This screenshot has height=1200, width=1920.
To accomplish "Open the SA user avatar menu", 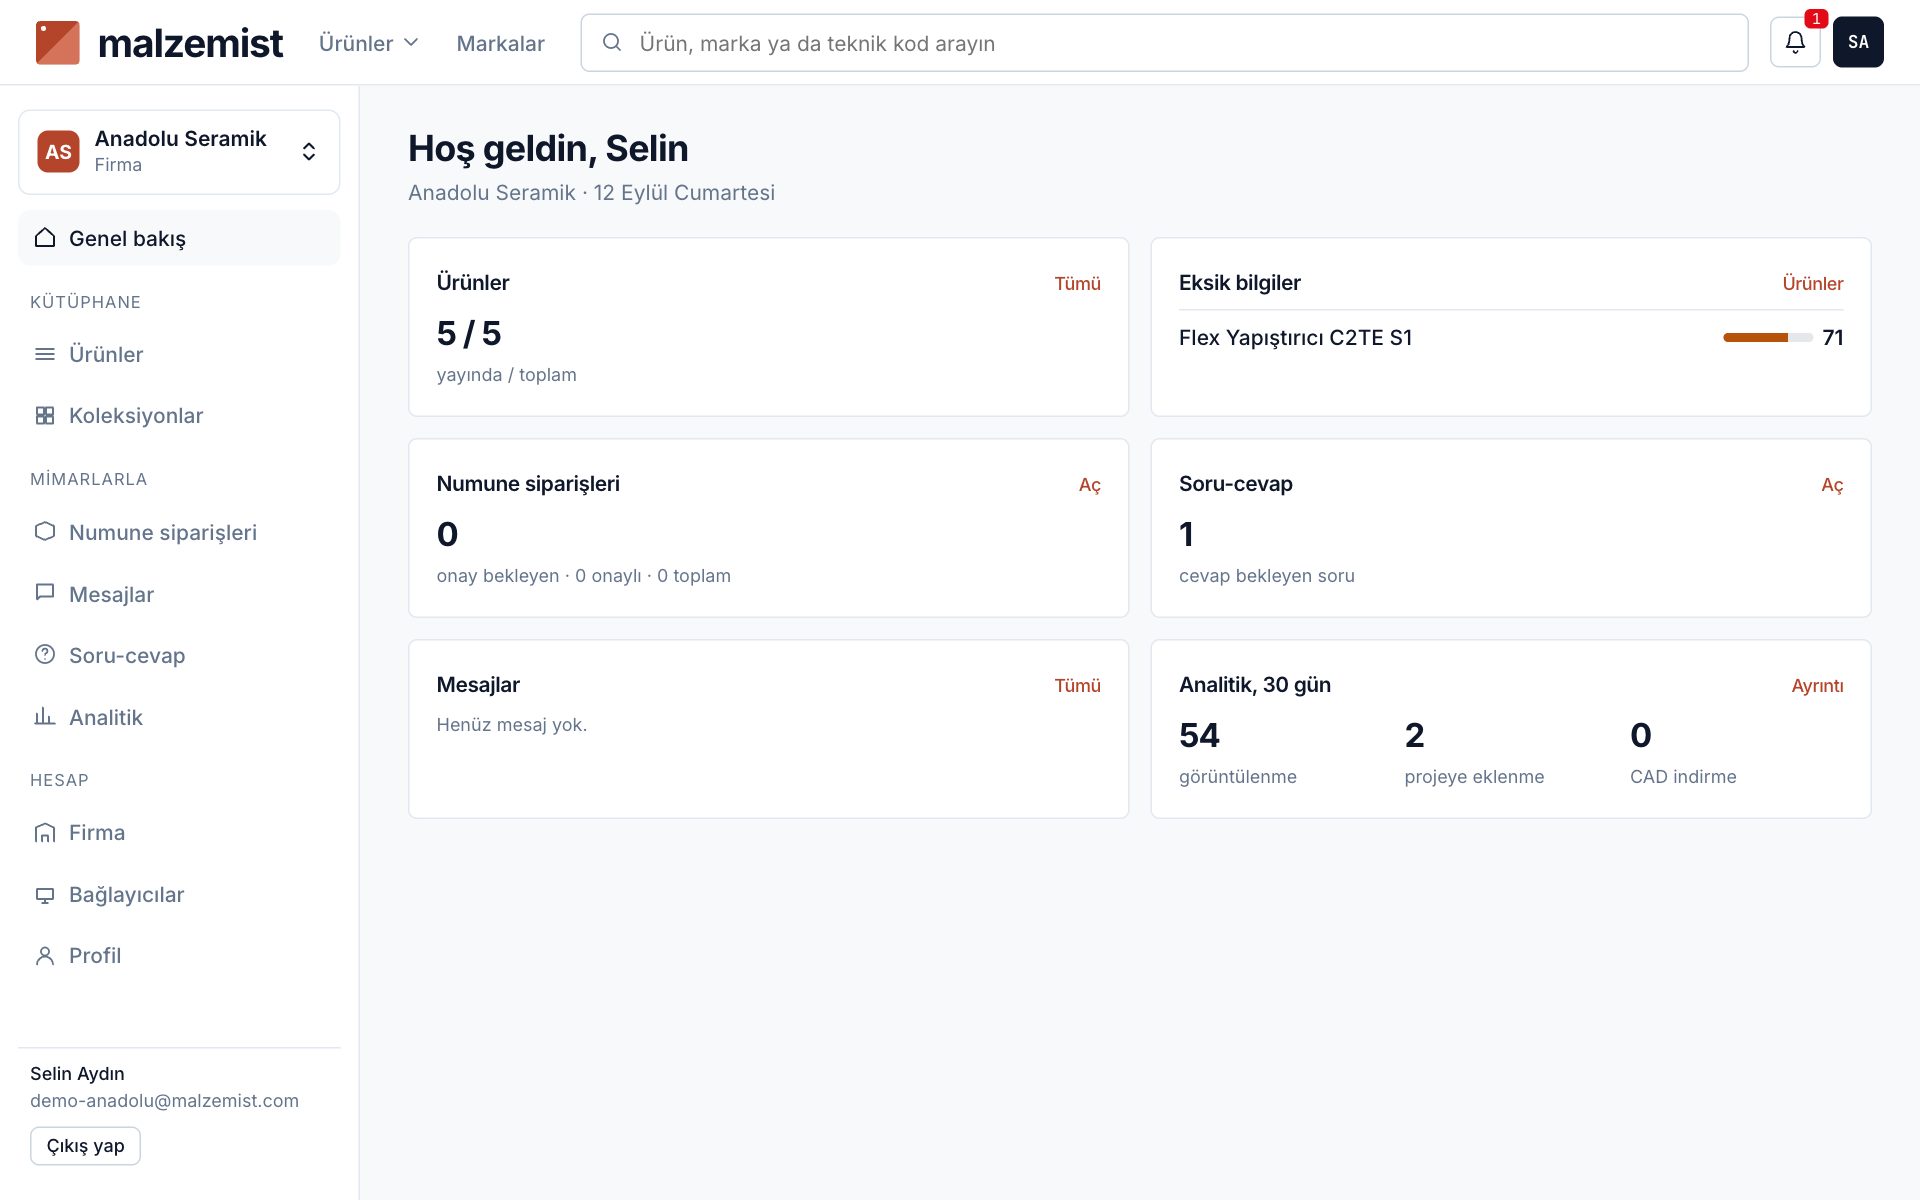I will tap(1858, 42).
